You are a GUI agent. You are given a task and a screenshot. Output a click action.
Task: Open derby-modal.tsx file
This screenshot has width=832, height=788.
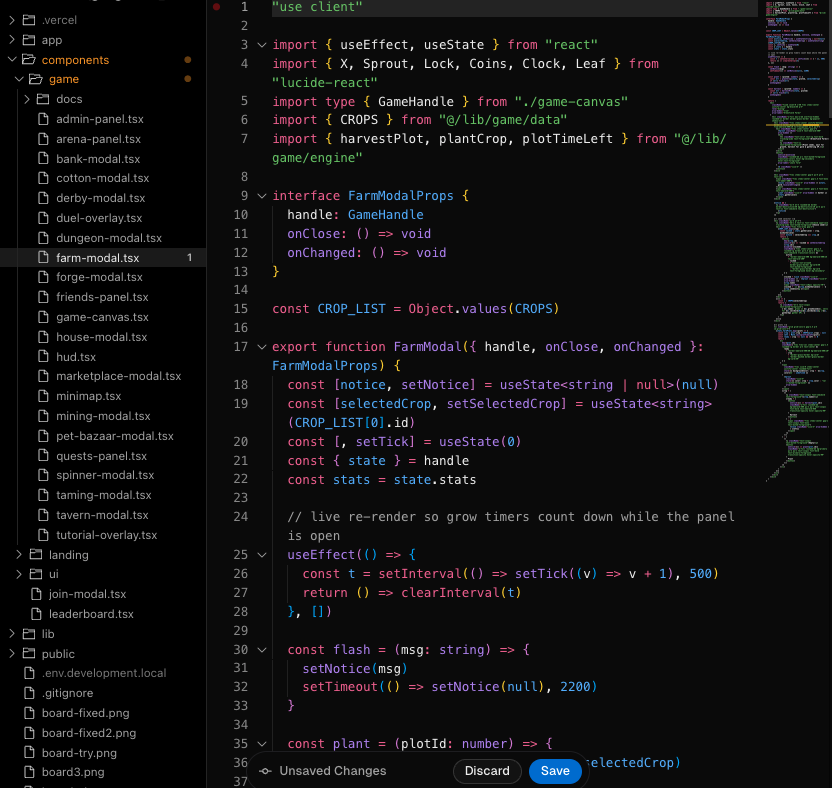[x=101, y=198]
